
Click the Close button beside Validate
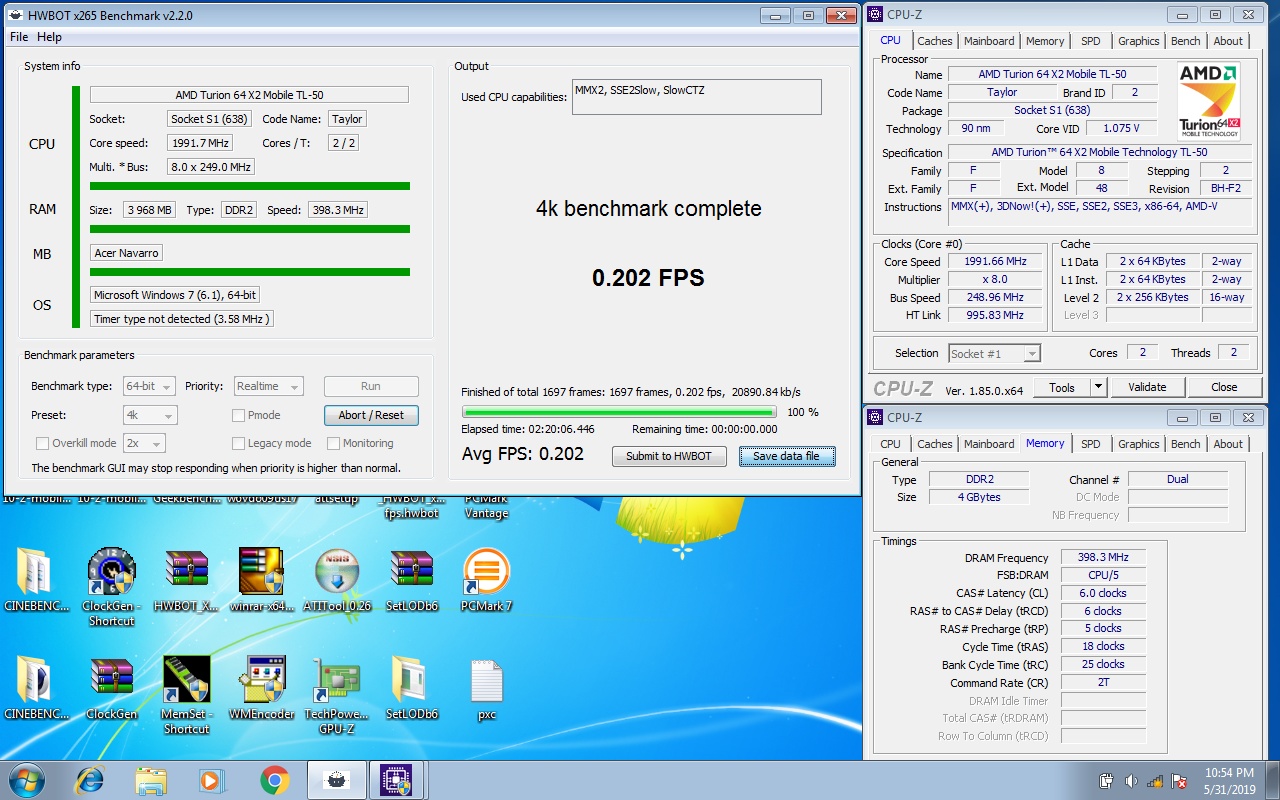pos(1224,387)
